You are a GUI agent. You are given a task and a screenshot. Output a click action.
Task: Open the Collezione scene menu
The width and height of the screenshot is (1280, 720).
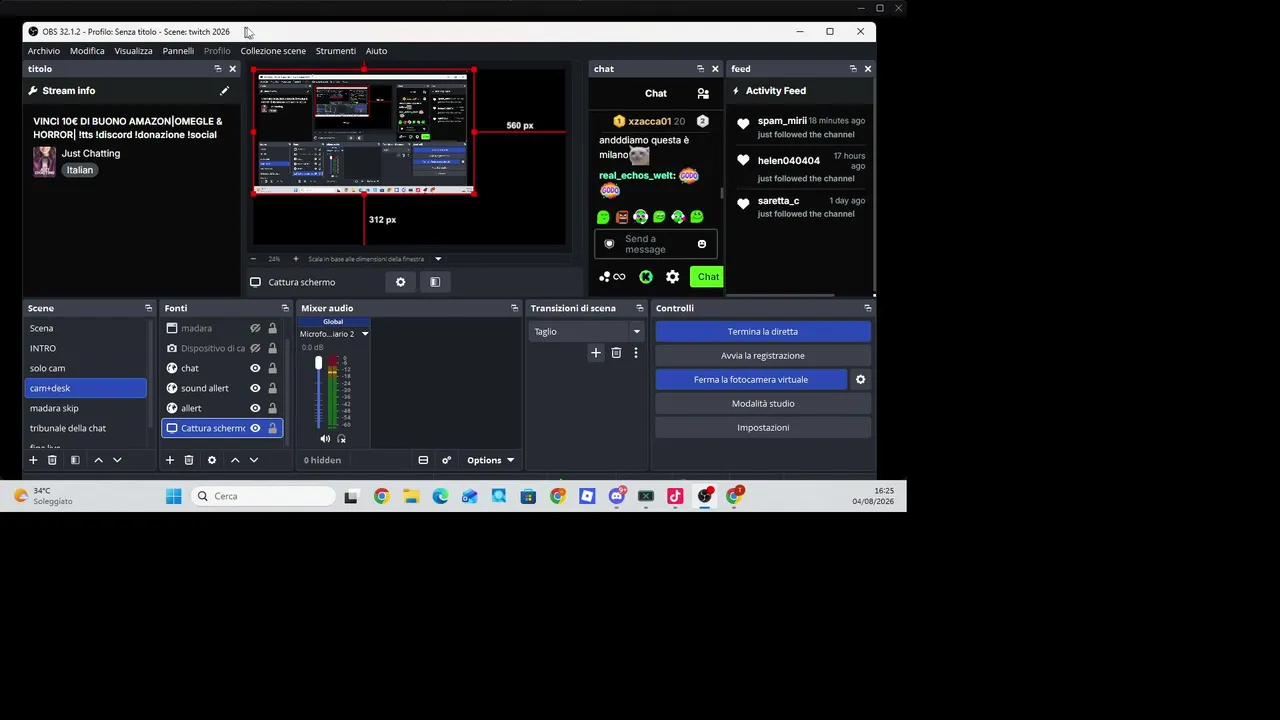point(273,51)
